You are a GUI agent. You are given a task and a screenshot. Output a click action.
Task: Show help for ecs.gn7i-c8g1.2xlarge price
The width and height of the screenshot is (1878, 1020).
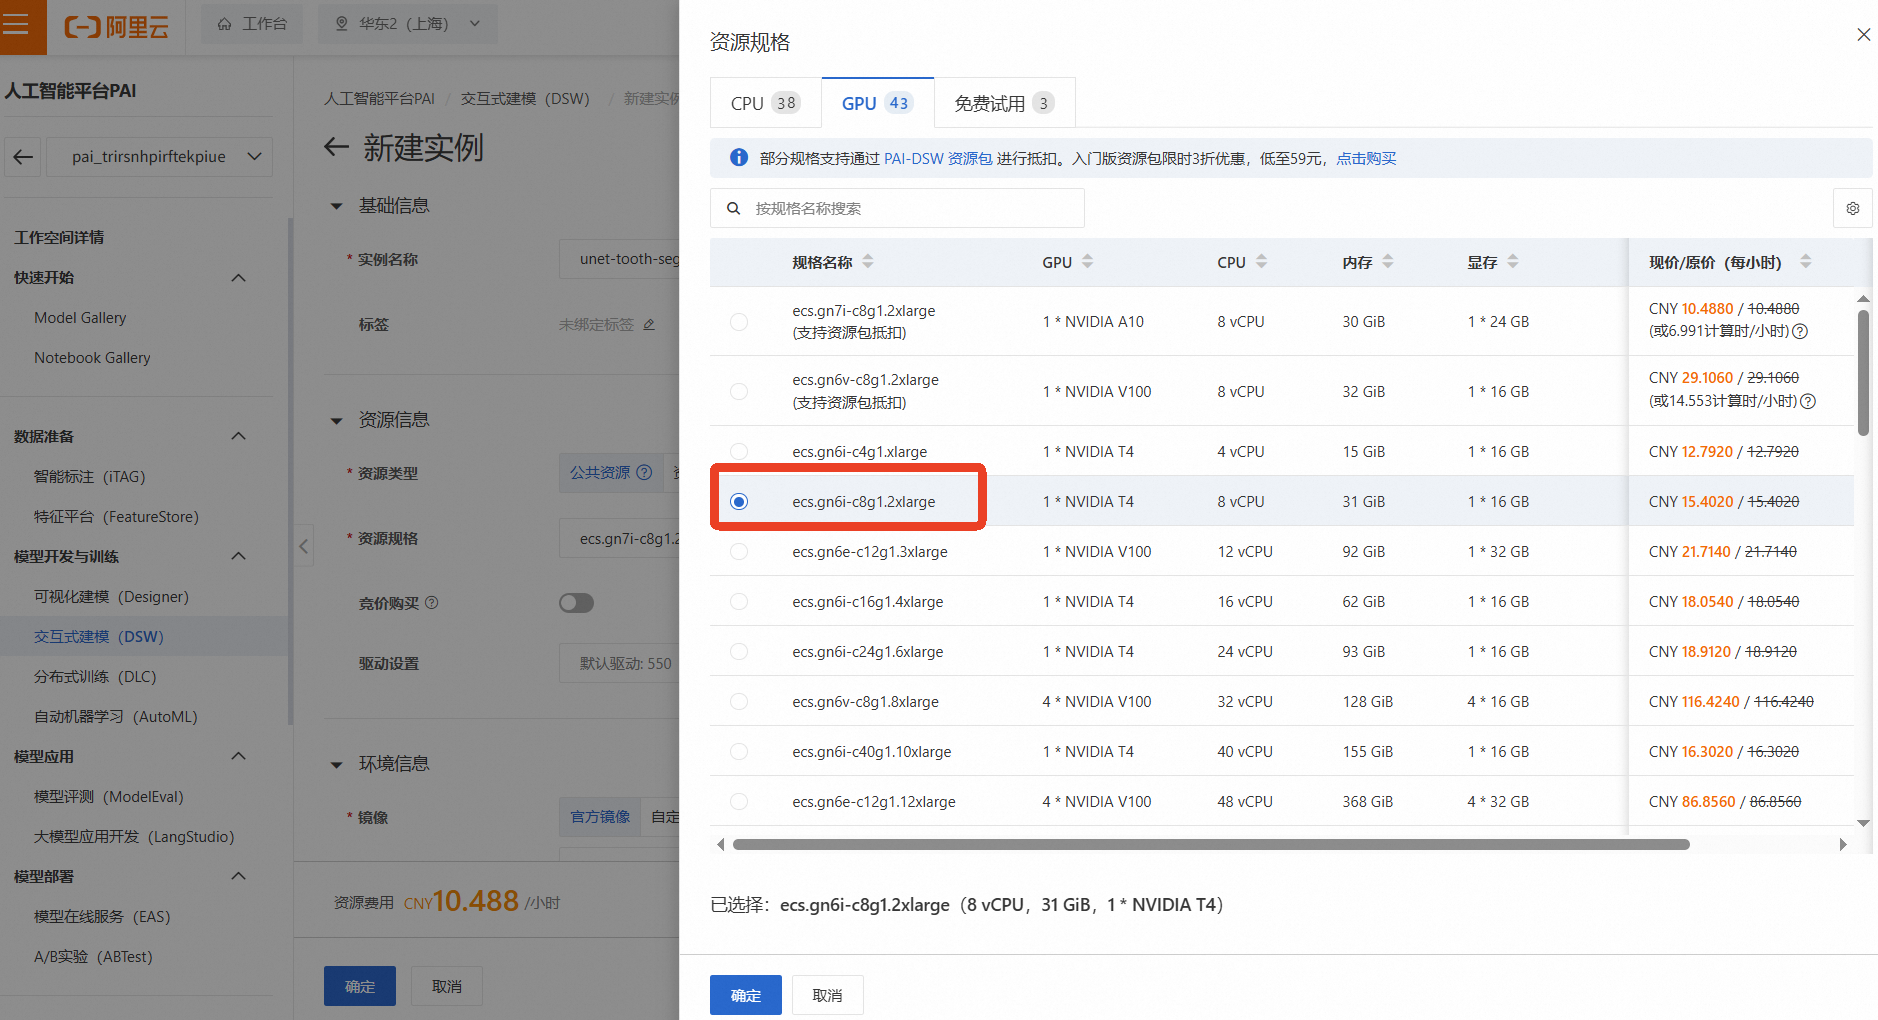pos(1800,332)
